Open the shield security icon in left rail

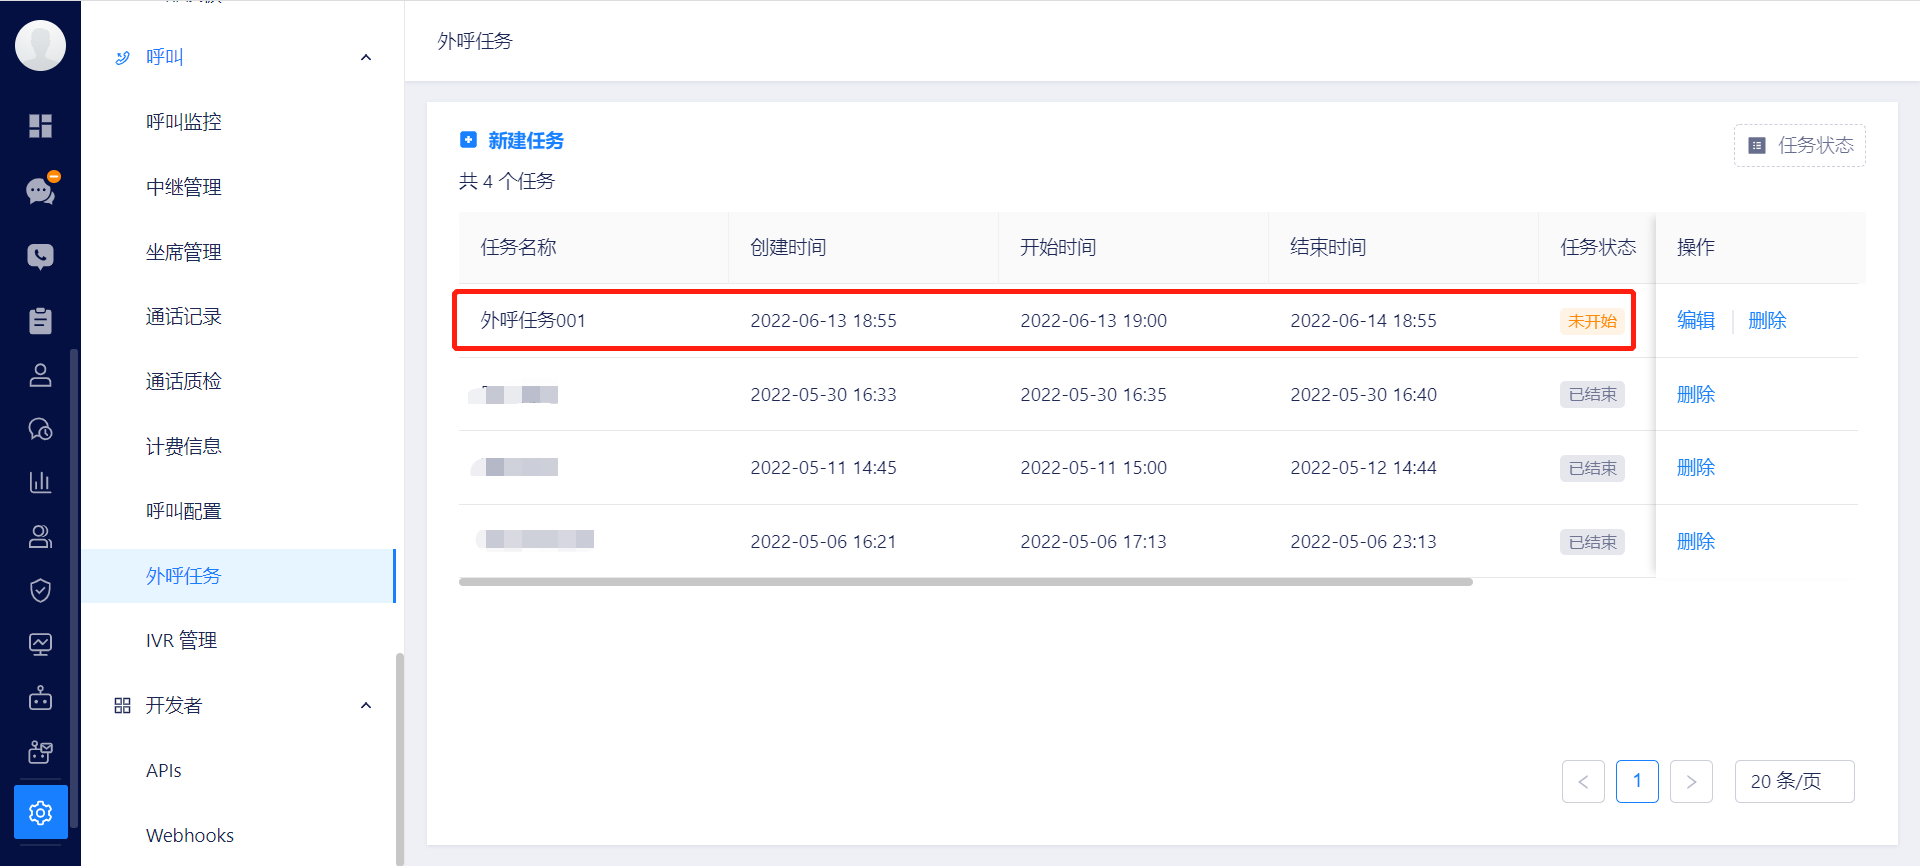pos(40,590)
